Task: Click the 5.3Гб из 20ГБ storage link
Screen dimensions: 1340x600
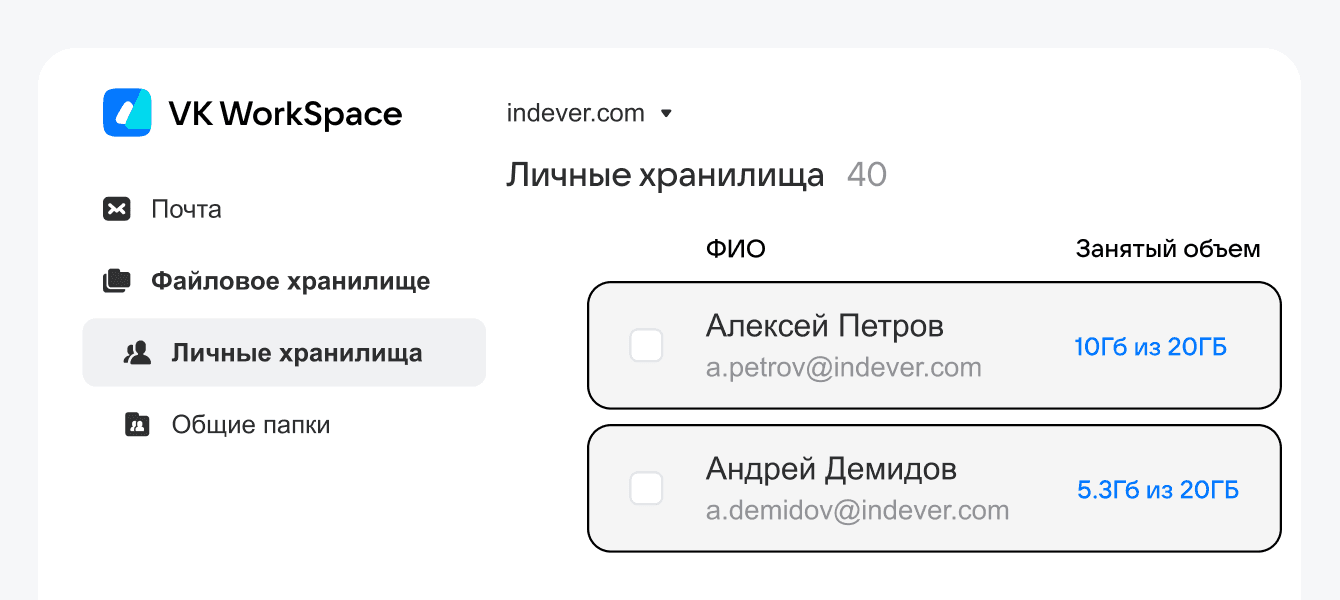Action: click(1157, 490)
